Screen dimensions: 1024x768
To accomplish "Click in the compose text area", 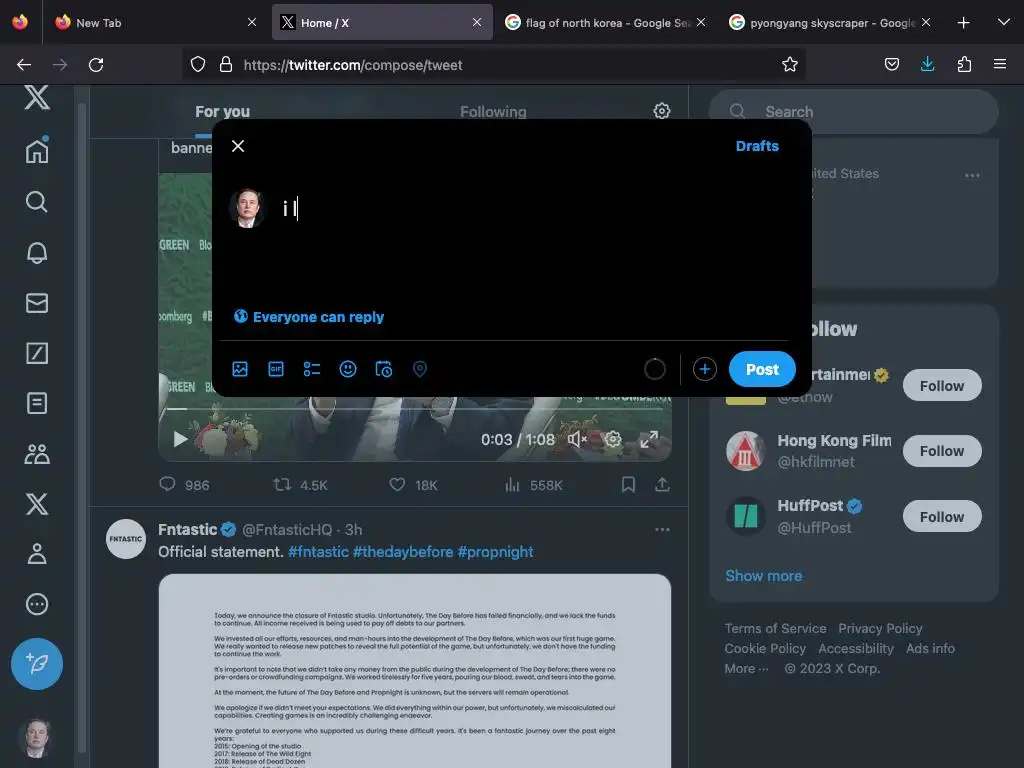I will point(532,209).
